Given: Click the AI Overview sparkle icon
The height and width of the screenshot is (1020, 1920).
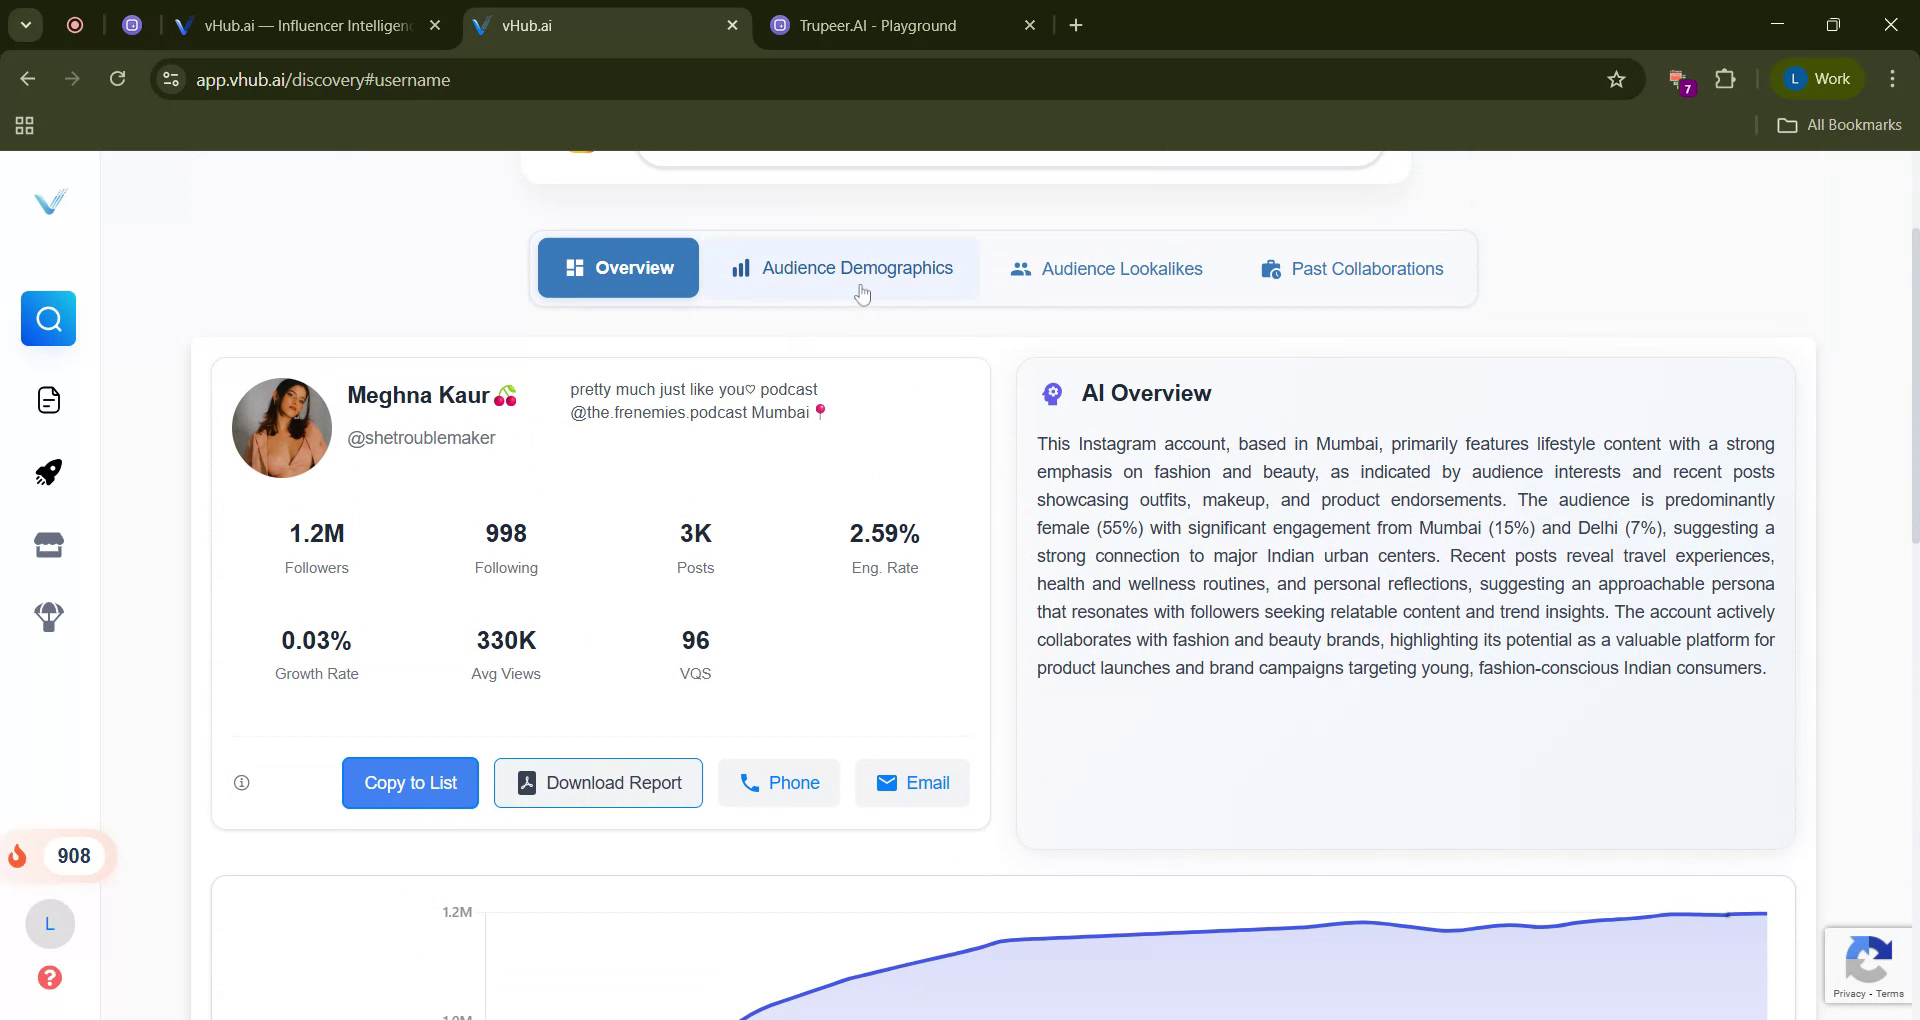Looking at the screenshot, I should click(x=1051, y=393).
